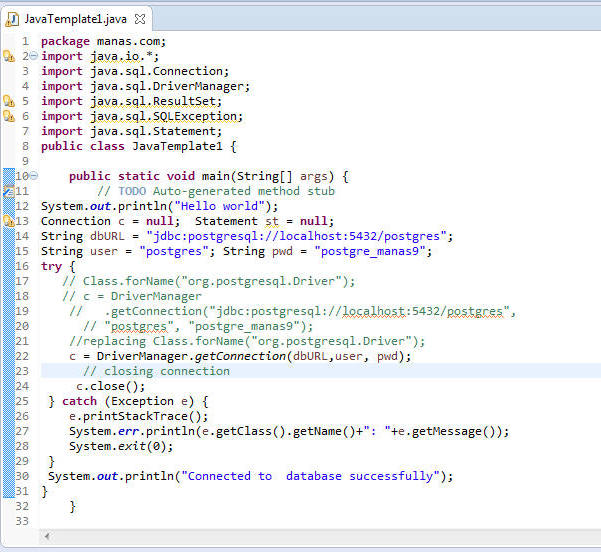Click the left arrow of the horizontal scrollbar
The width and height of the screenshot is (601, 552).
pyautogui.click(x=47, y=536)
